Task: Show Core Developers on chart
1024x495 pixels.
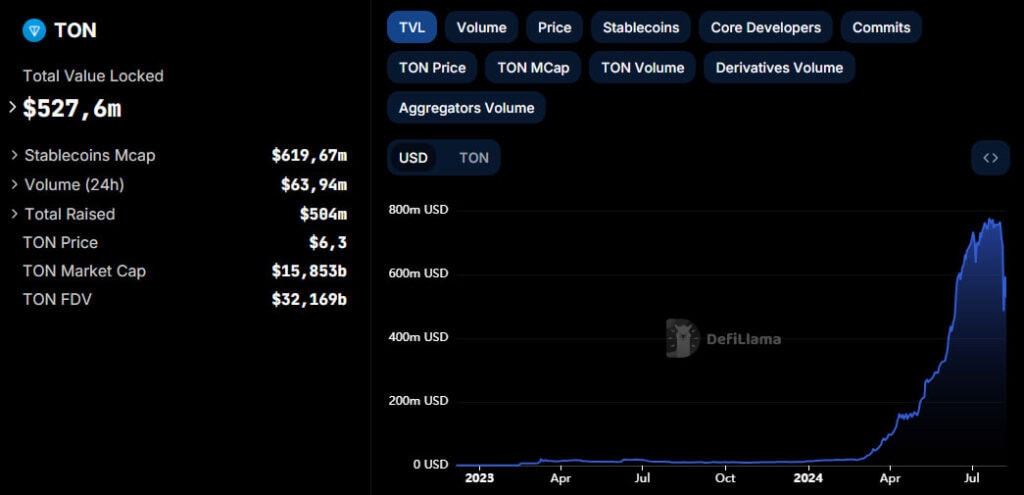Action: click(765, 28)
